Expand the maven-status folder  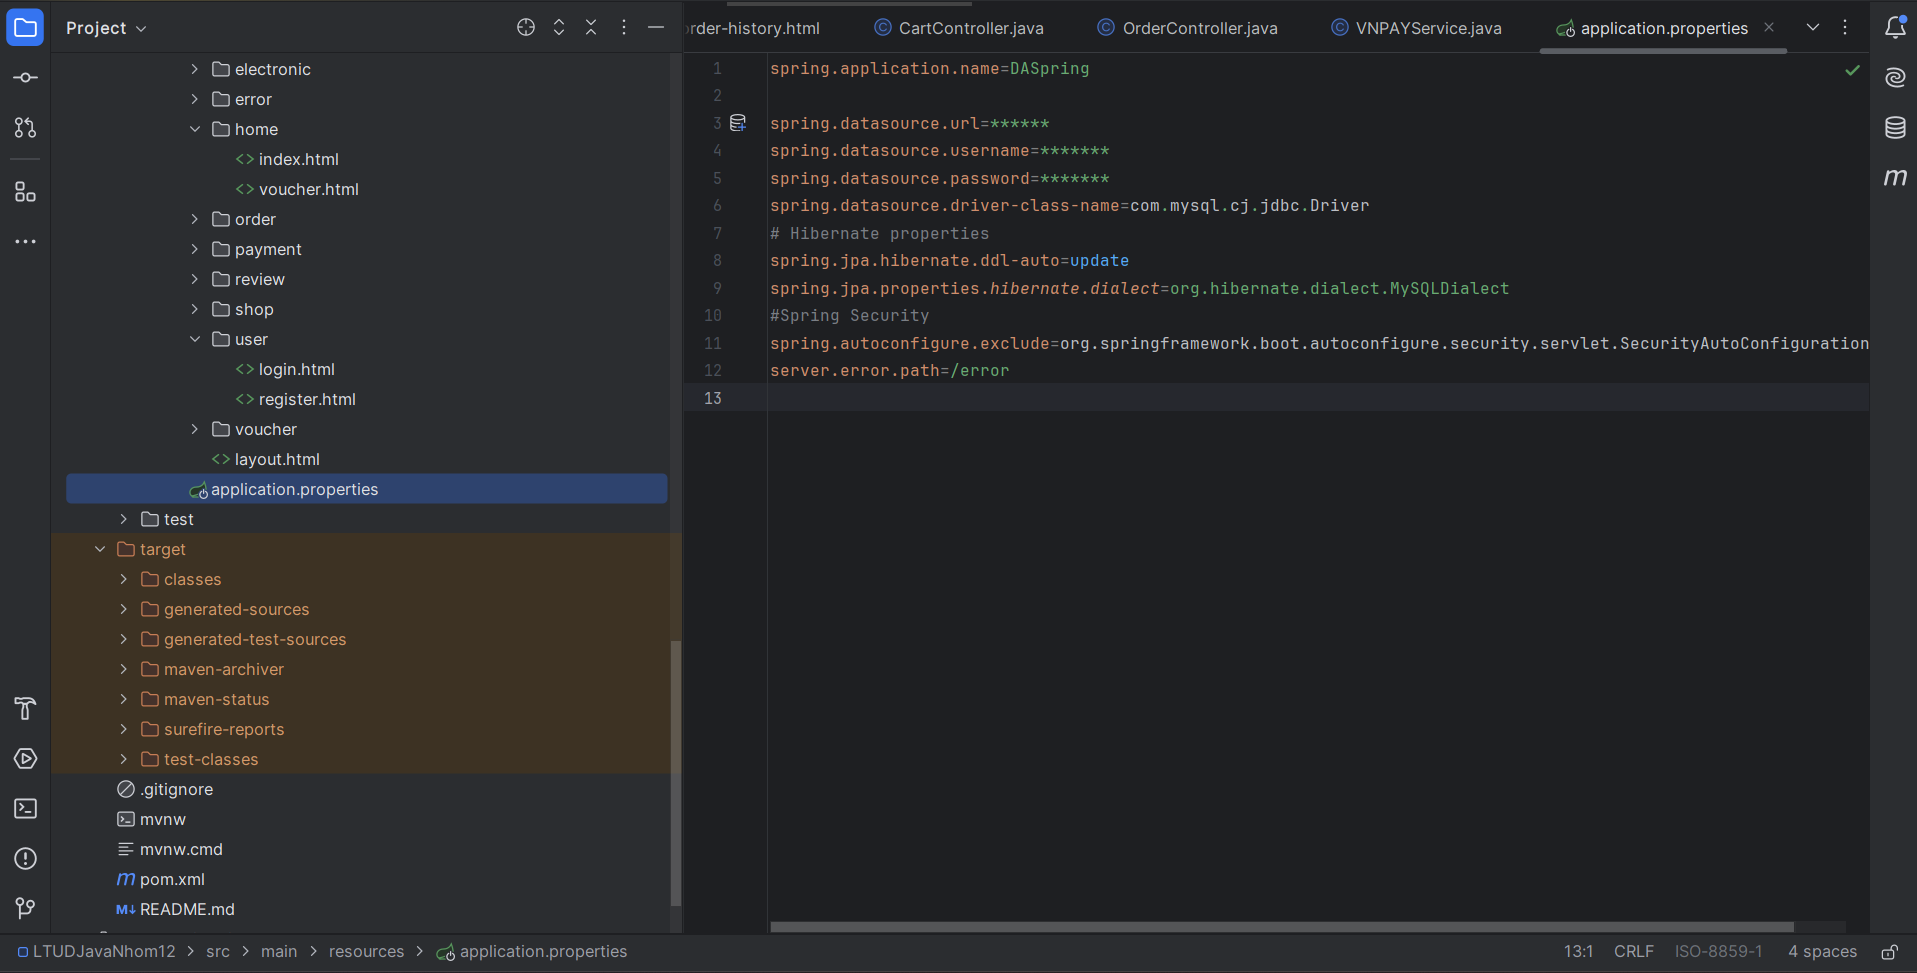point(123,699)
